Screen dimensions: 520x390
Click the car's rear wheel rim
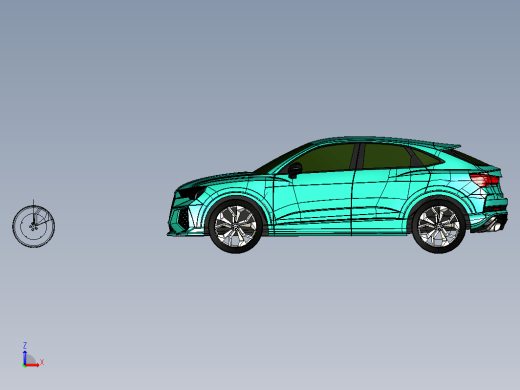[x=438, y=226]
